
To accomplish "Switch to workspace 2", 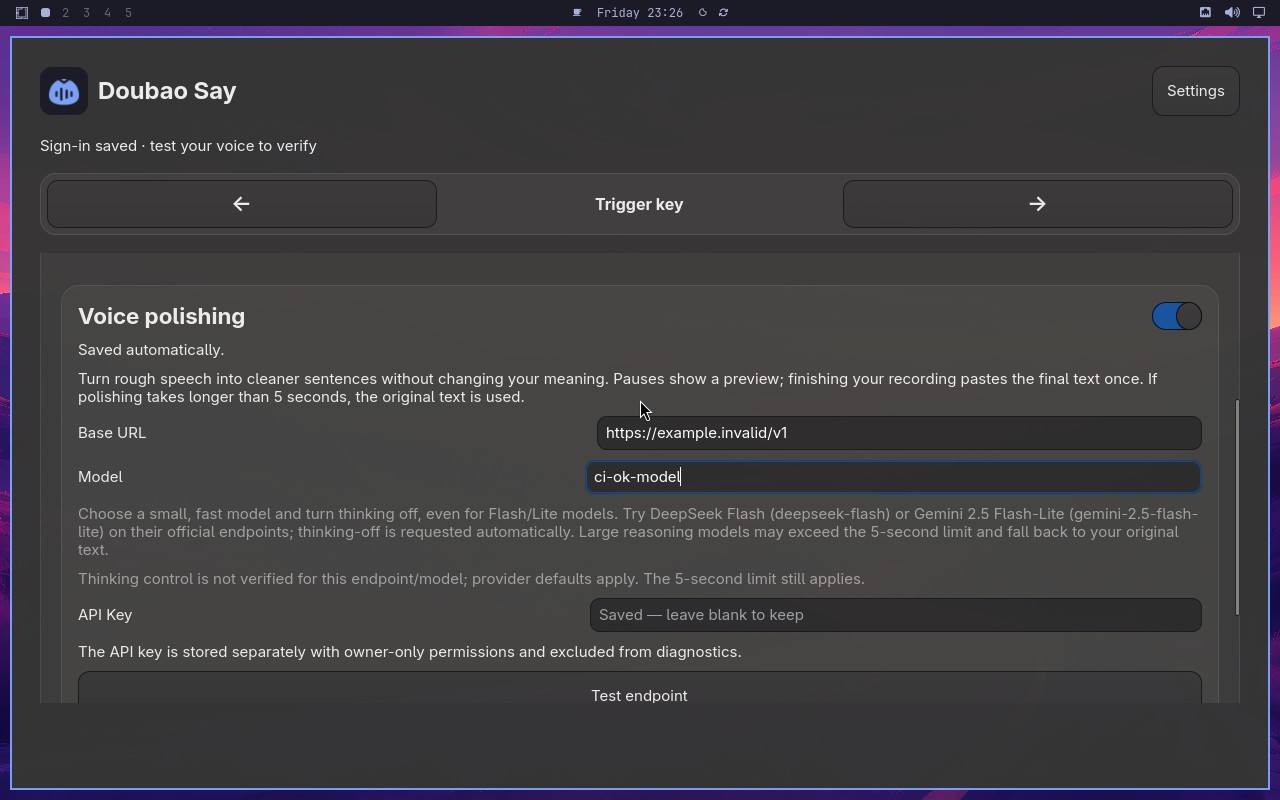I will 66,13.
